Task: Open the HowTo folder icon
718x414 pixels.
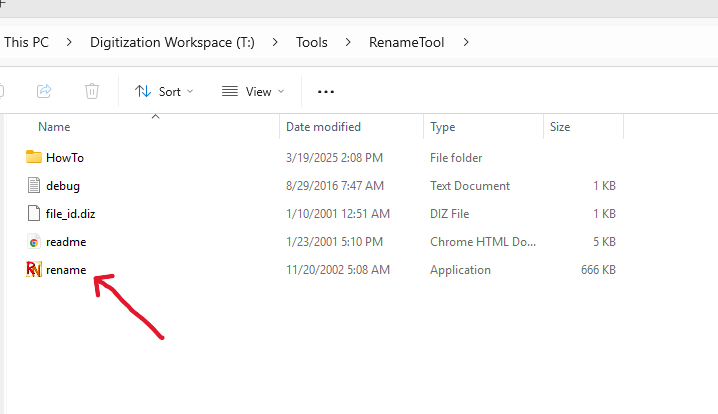Action: click(x=34, y=157)
